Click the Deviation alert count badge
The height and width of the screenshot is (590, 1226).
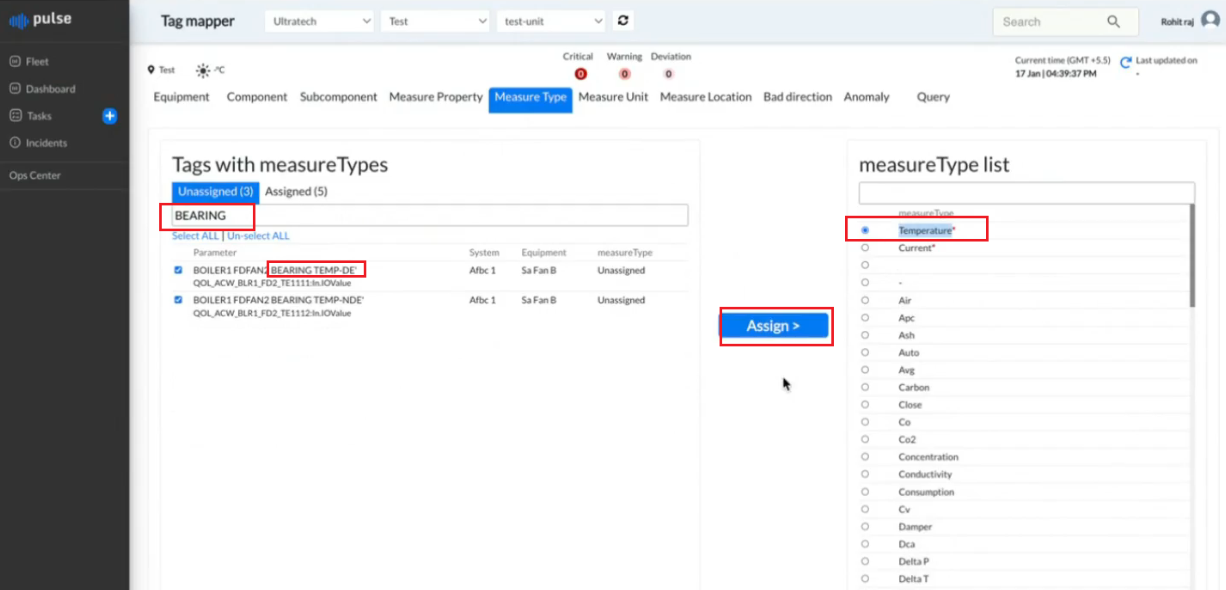point(668,74)
